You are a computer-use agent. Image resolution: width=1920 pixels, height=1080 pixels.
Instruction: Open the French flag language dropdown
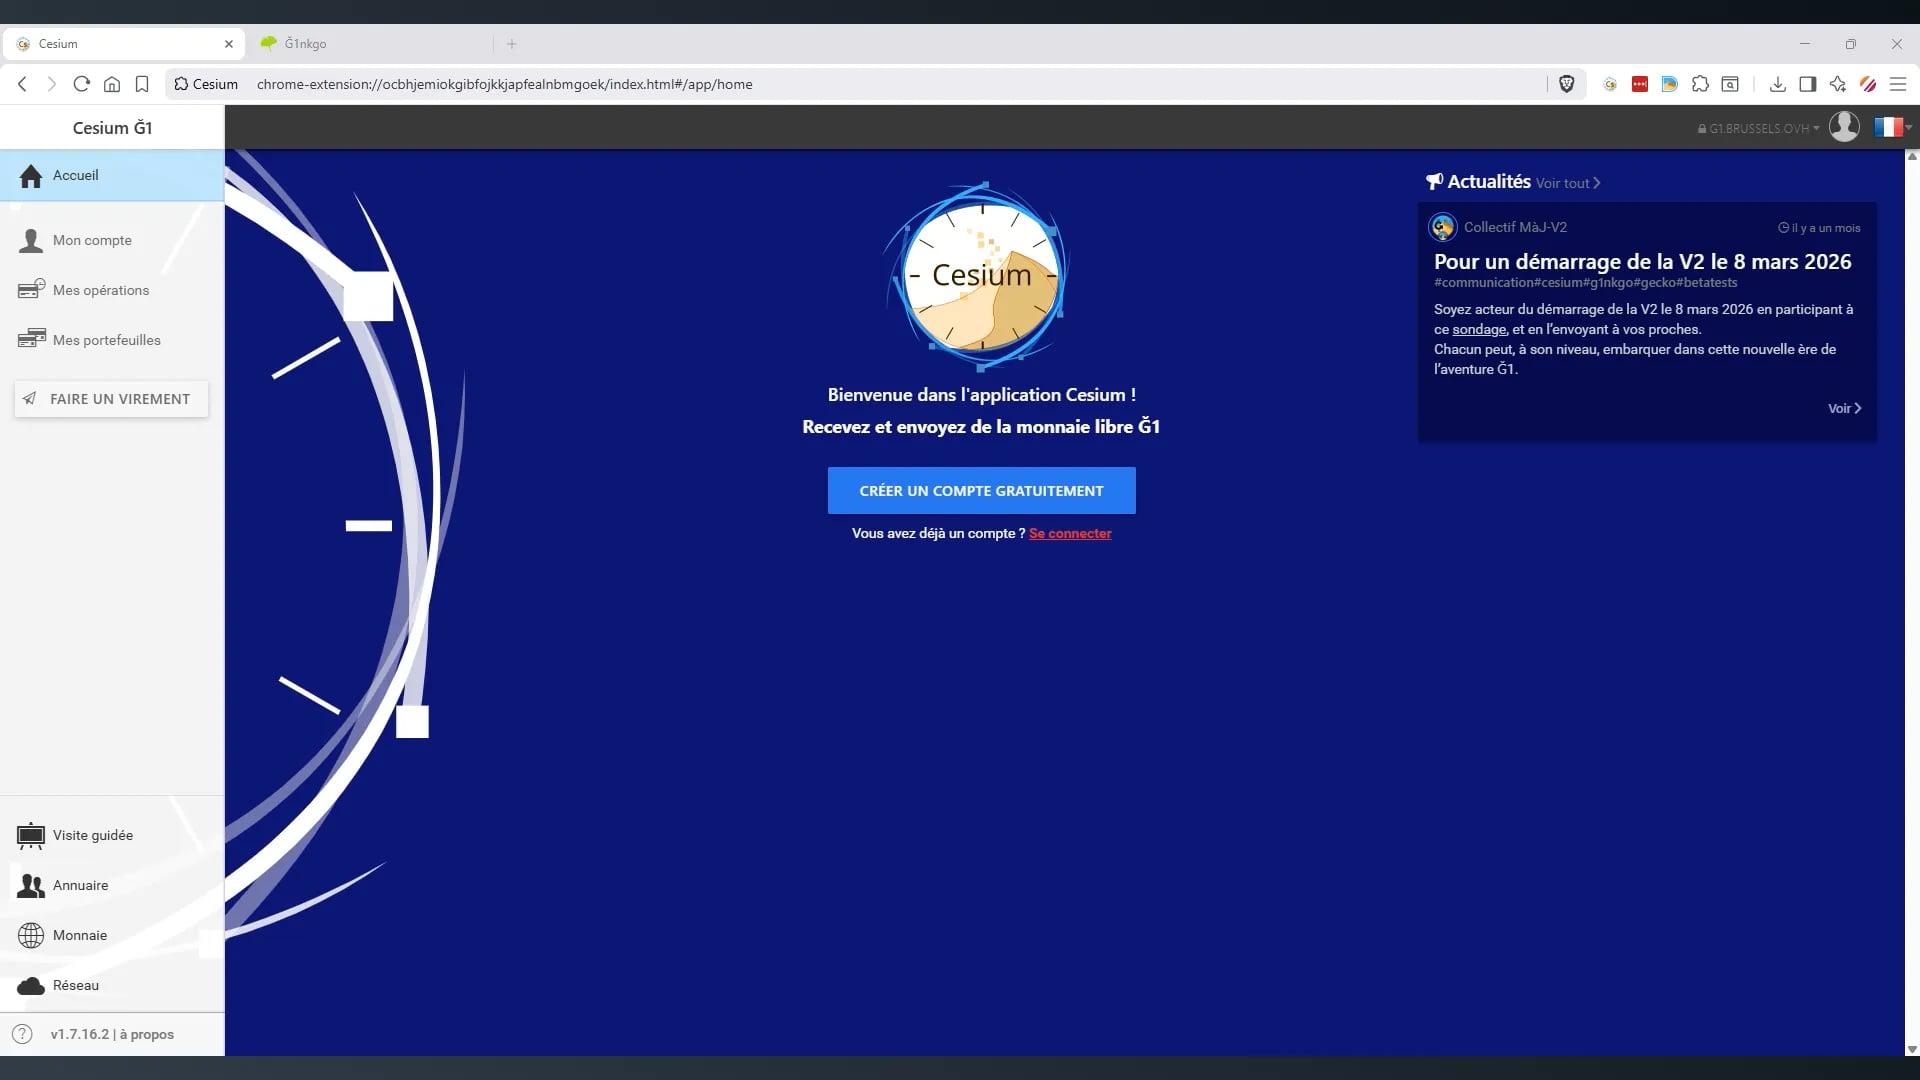(1892, 127)
